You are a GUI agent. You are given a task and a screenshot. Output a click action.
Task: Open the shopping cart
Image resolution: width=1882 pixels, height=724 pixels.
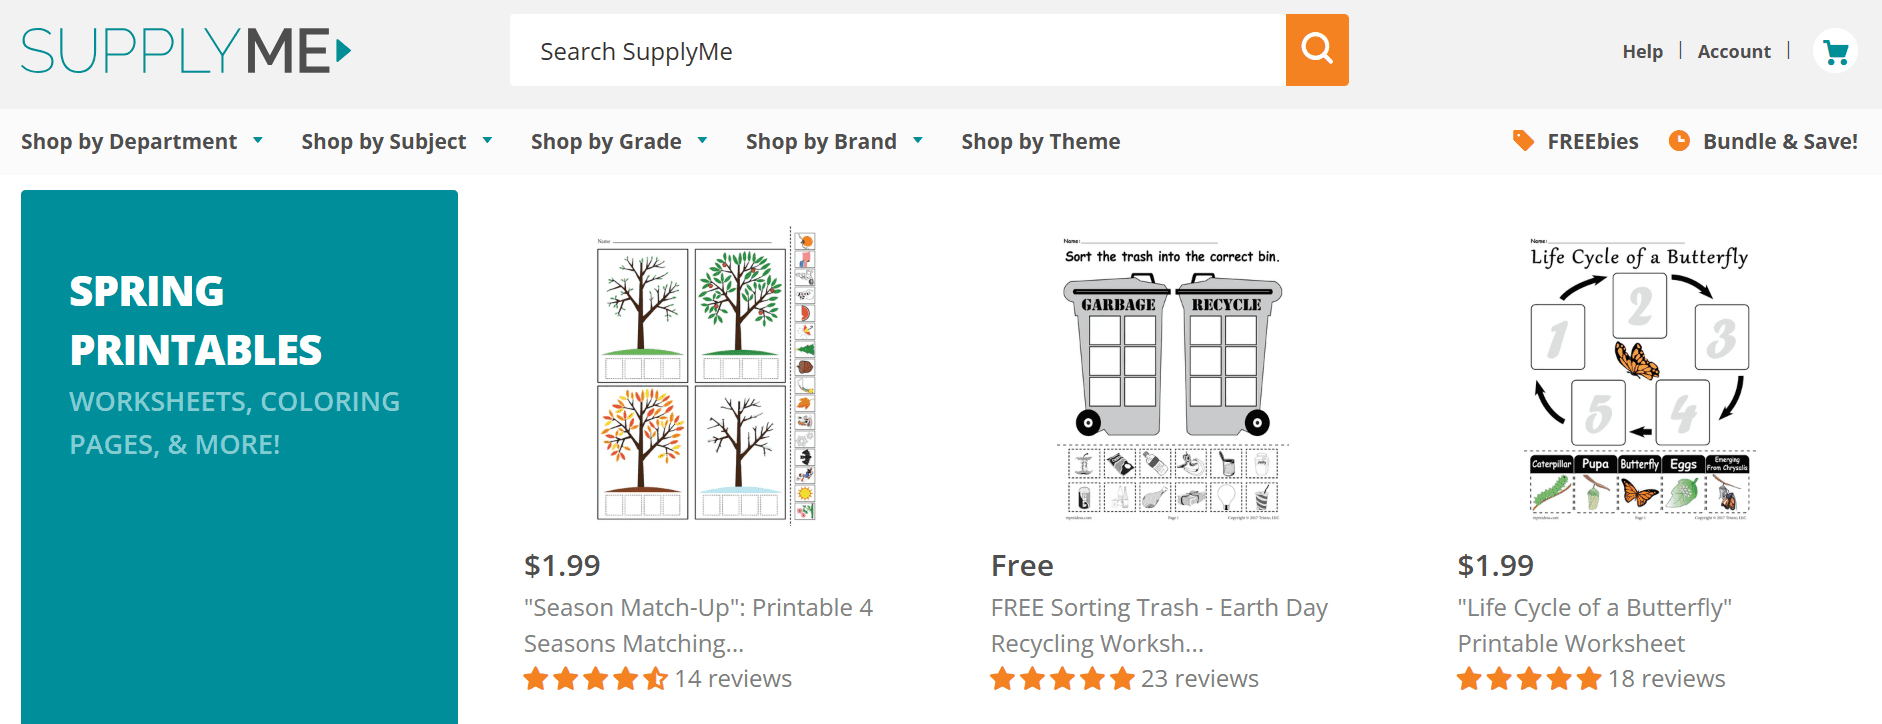click(x=1835, y=50)
